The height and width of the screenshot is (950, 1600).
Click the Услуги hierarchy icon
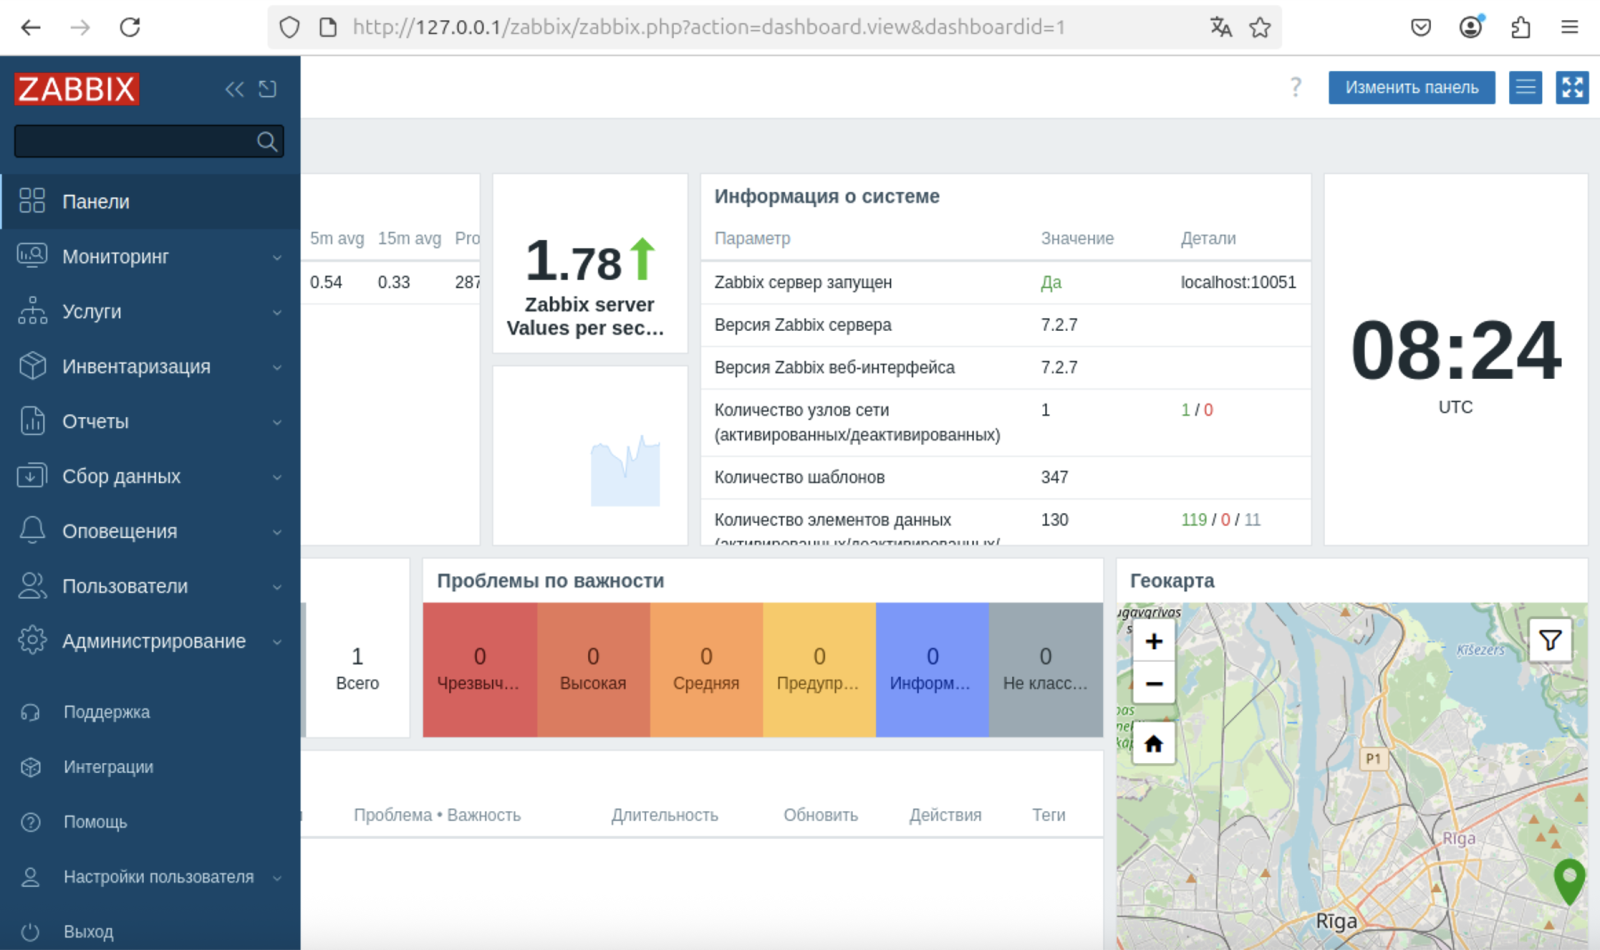(x=32, y=311)
